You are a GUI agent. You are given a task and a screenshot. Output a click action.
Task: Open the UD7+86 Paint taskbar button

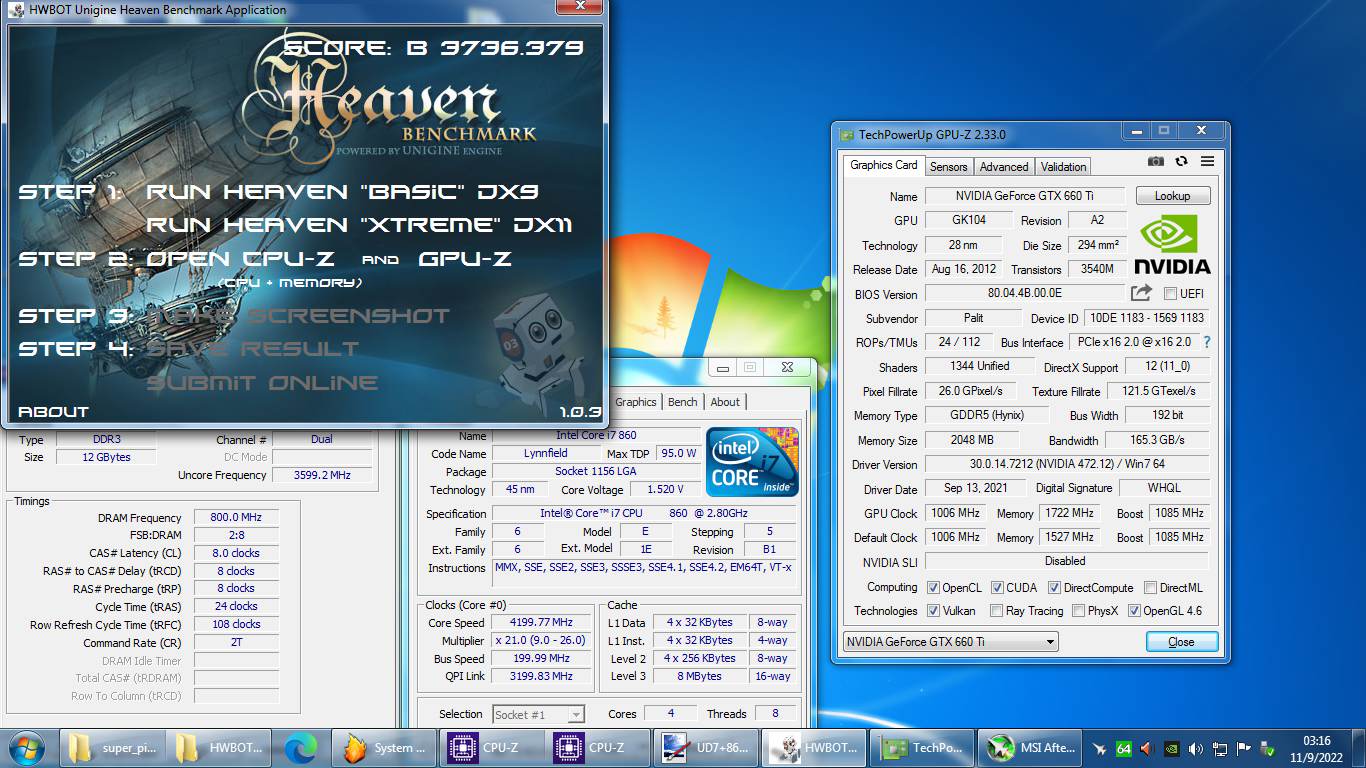705,747
